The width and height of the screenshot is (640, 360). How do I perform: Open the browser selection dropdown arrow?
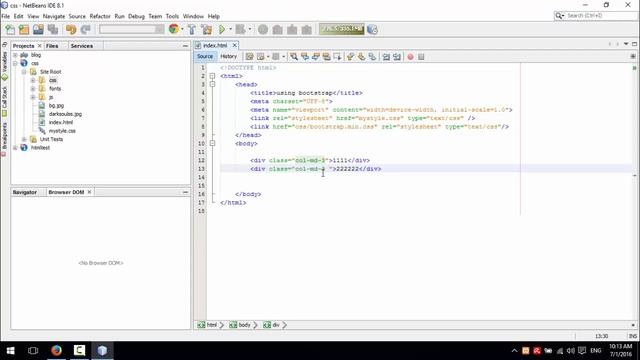(x=182, y=29)
